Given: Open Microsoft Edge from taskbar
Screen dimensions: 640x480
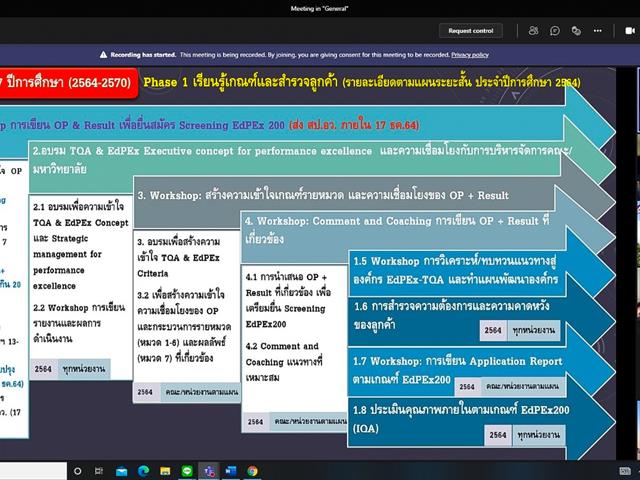Looking at the screenshot, I should pos(143,471).
